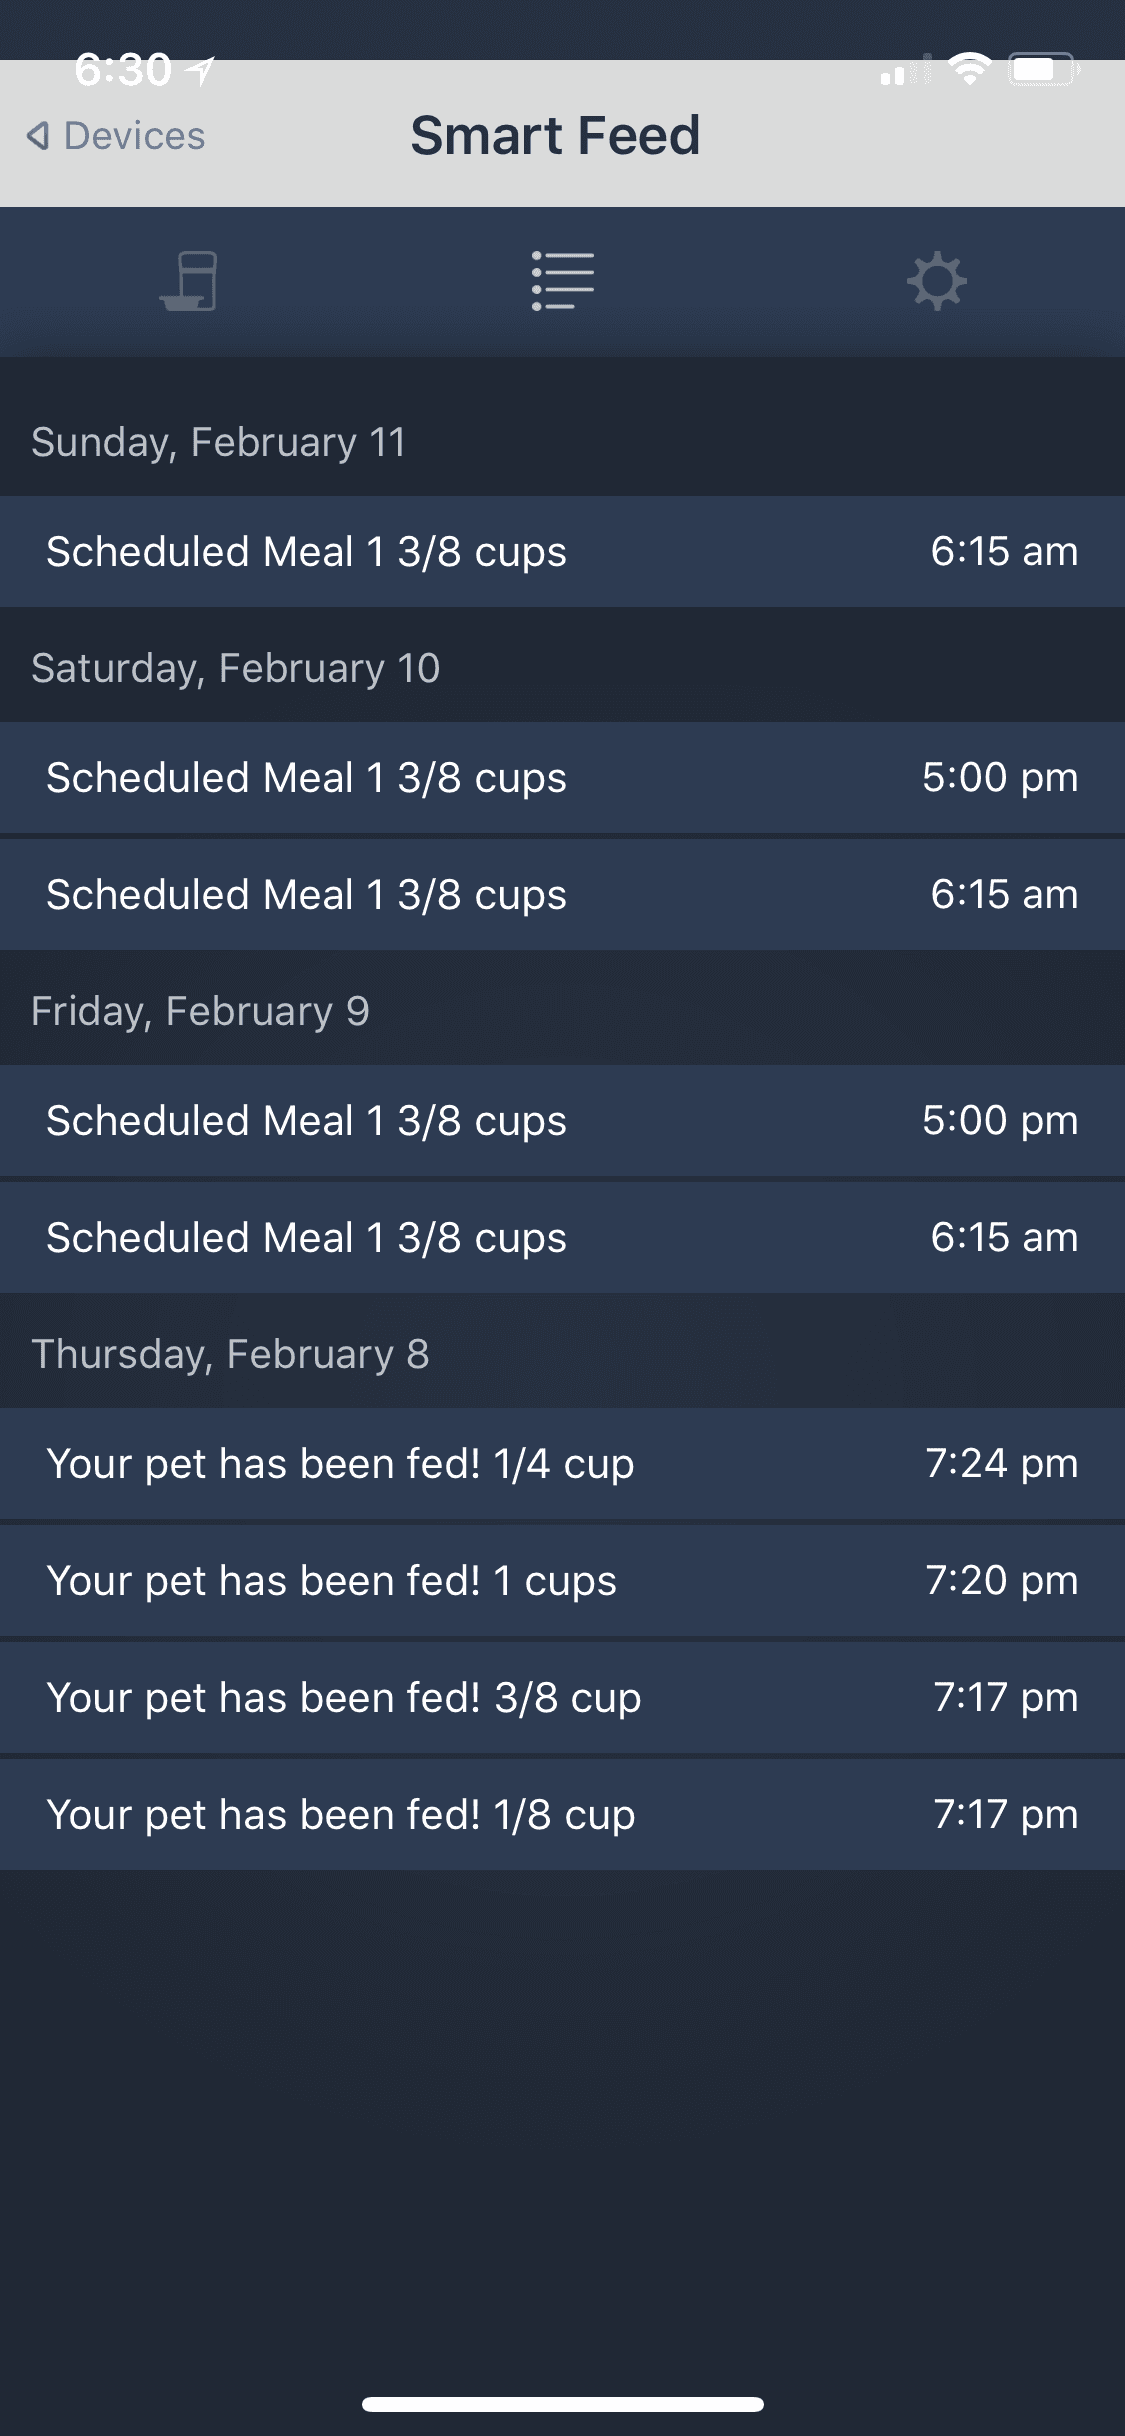Image resolution: width=1125 pixels, height=2436 pixels.
Task: Tap the 1/8 cup fed entry
Action: 562,1815
